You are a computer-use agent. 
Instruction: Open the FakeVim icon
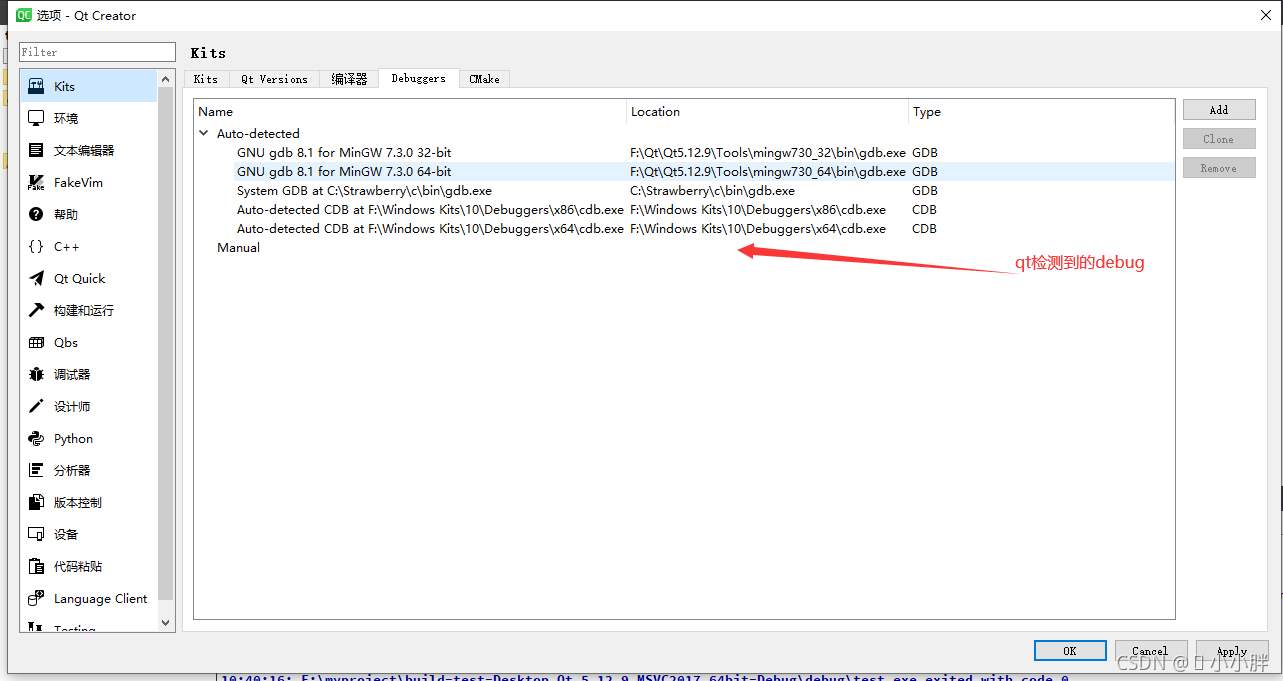coord(36,182)
